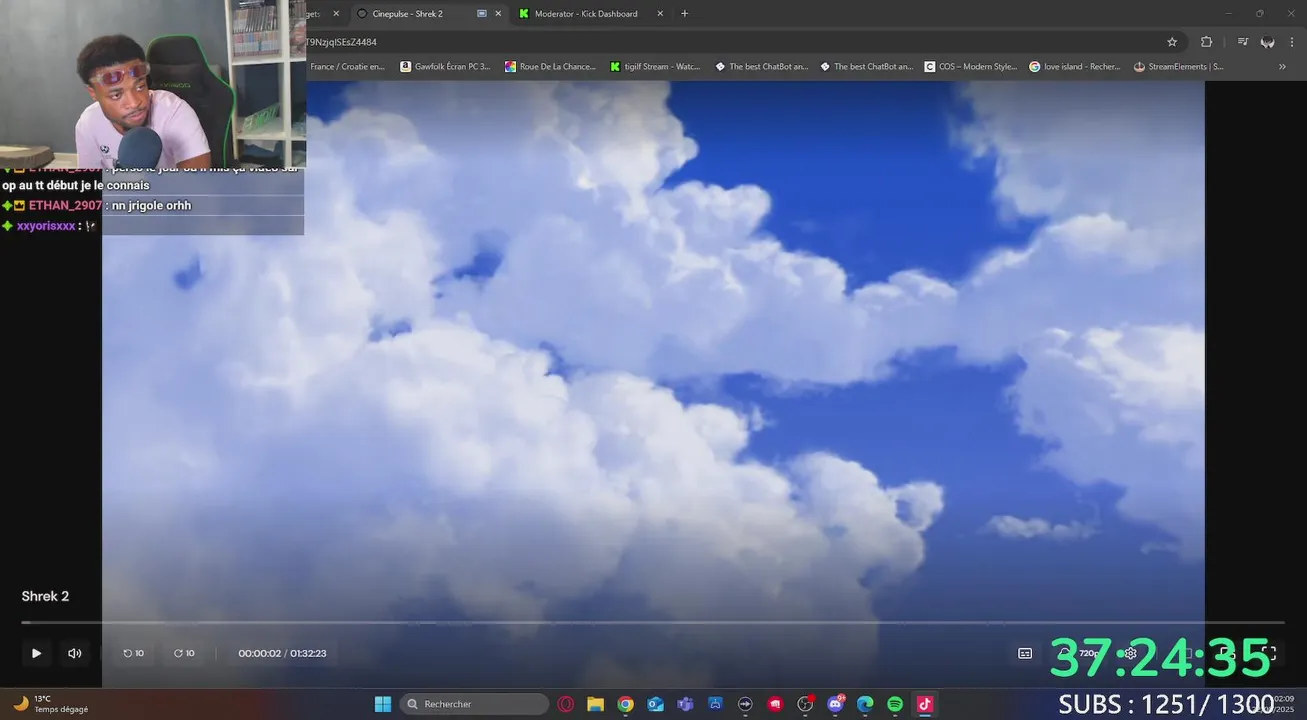Toggle subtitles in the video player
Viewport: 1307px width, 720px height.
(x=1025, y=653)
